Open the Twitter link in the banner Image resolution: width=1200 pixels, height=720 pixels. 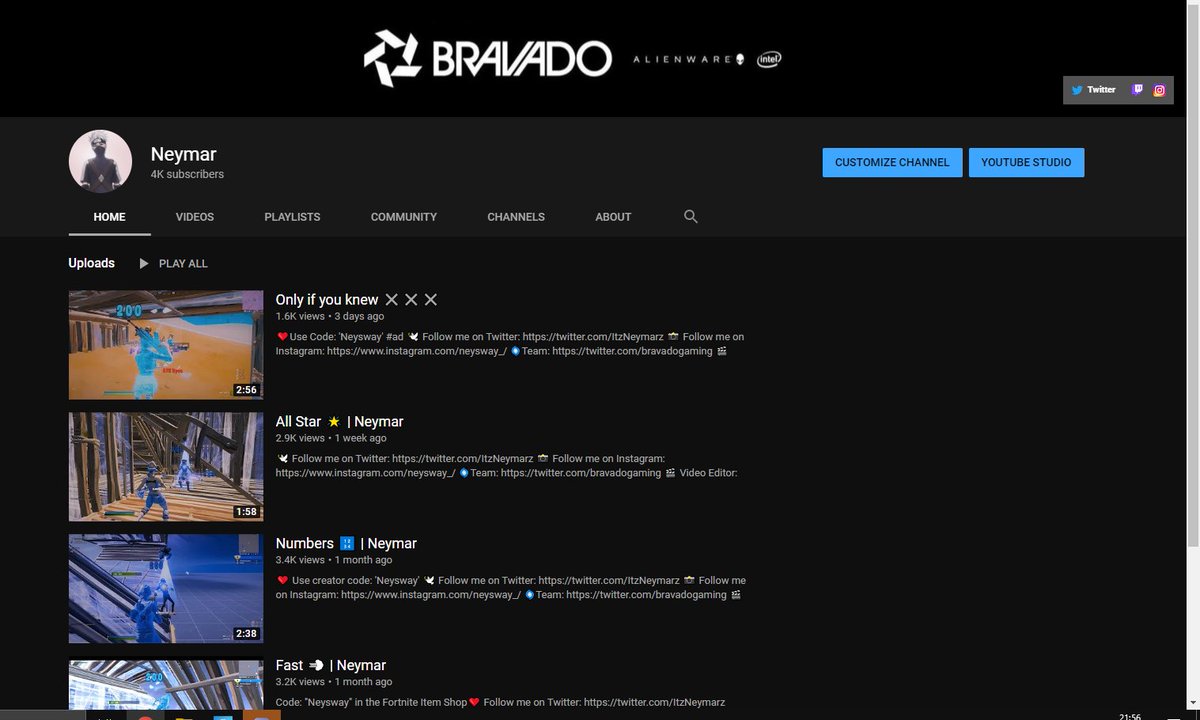coord(1093,90)
